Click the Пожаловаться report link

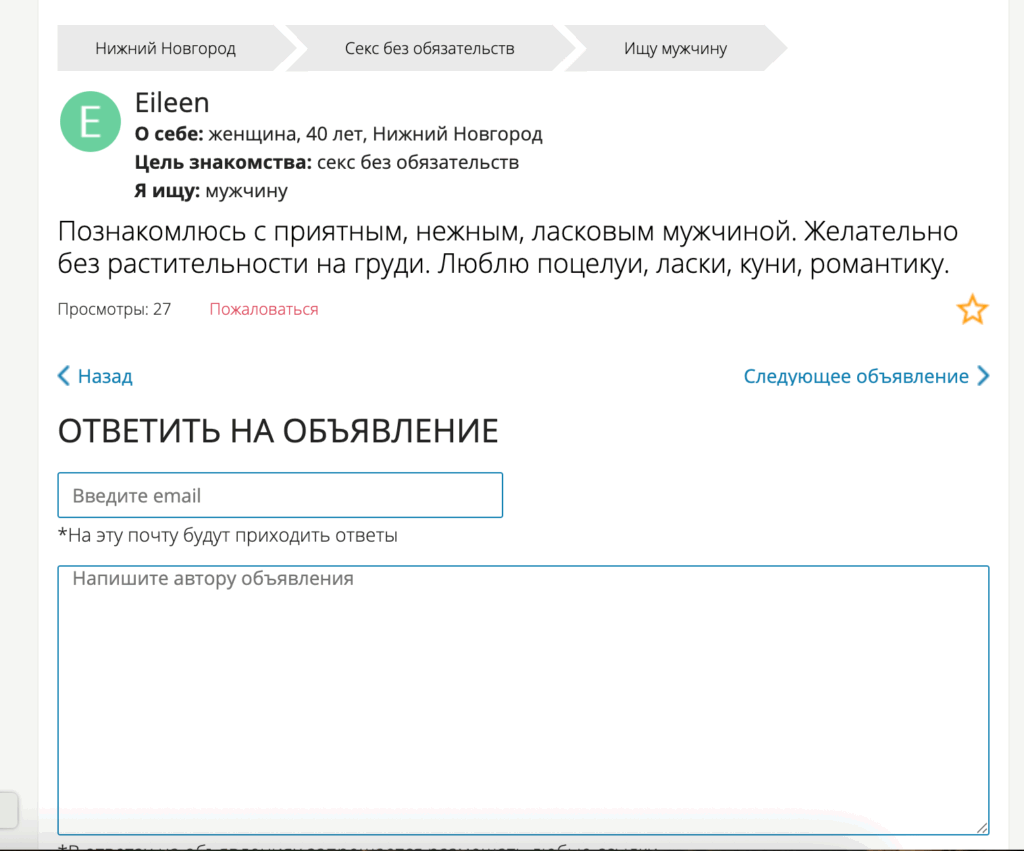(263, 310)
